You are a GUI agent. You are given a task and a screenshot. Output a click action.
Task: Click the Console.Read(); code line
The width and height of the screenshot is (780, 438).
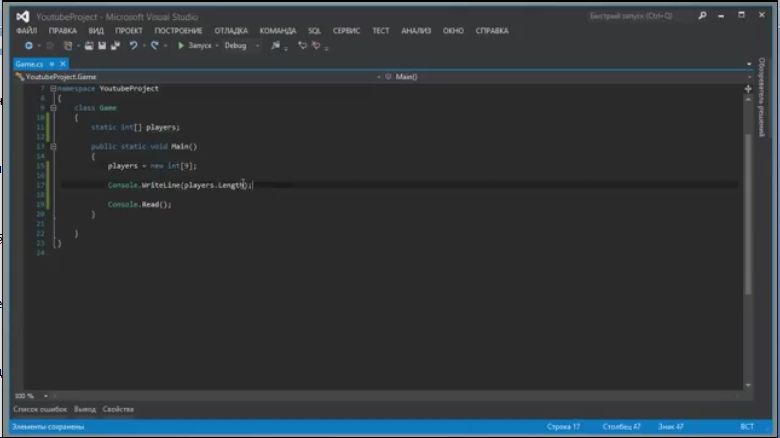click(139, 205)
